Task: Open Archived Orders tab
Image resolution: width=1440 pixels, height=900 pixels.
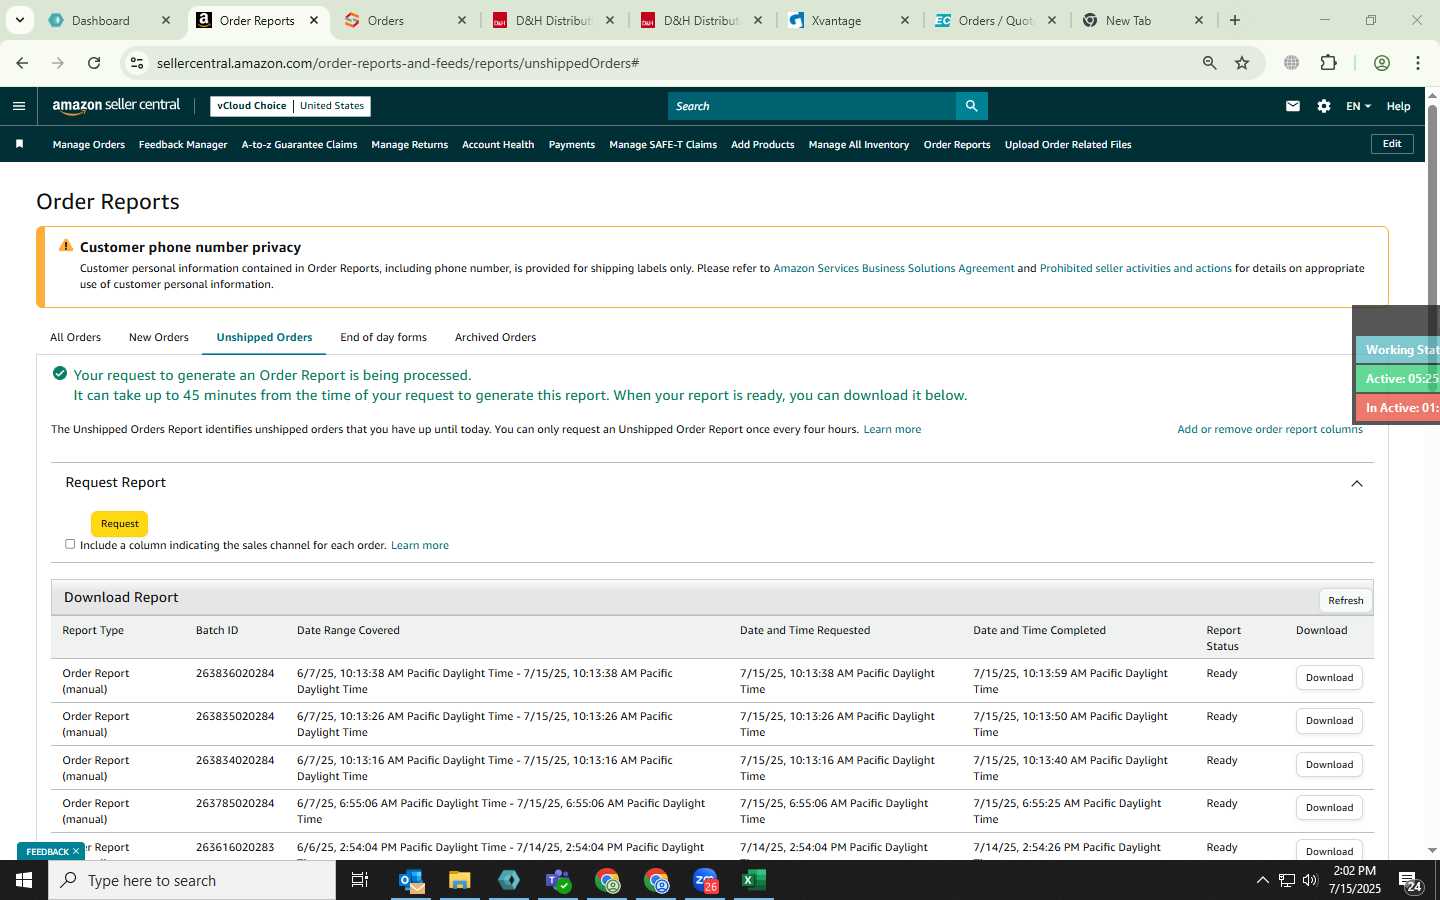Action: [495, 337]
